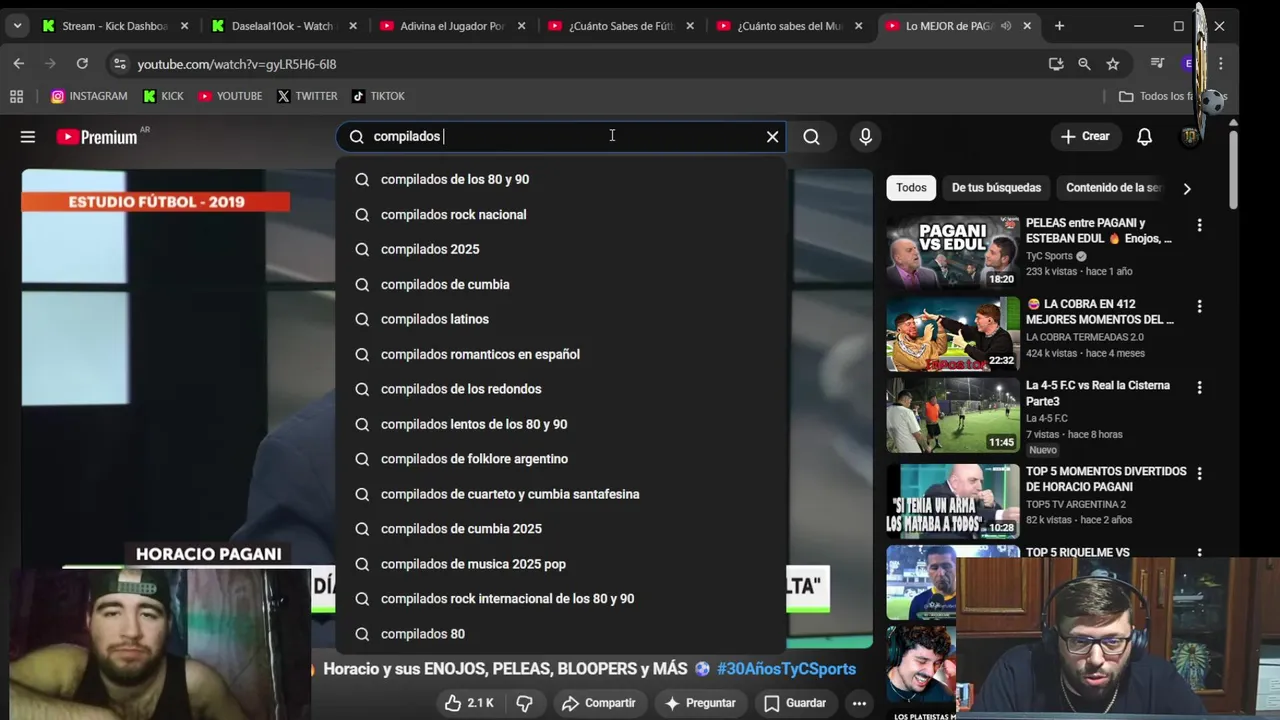
Task: Dislike the video
Action: tap(524, 703)
